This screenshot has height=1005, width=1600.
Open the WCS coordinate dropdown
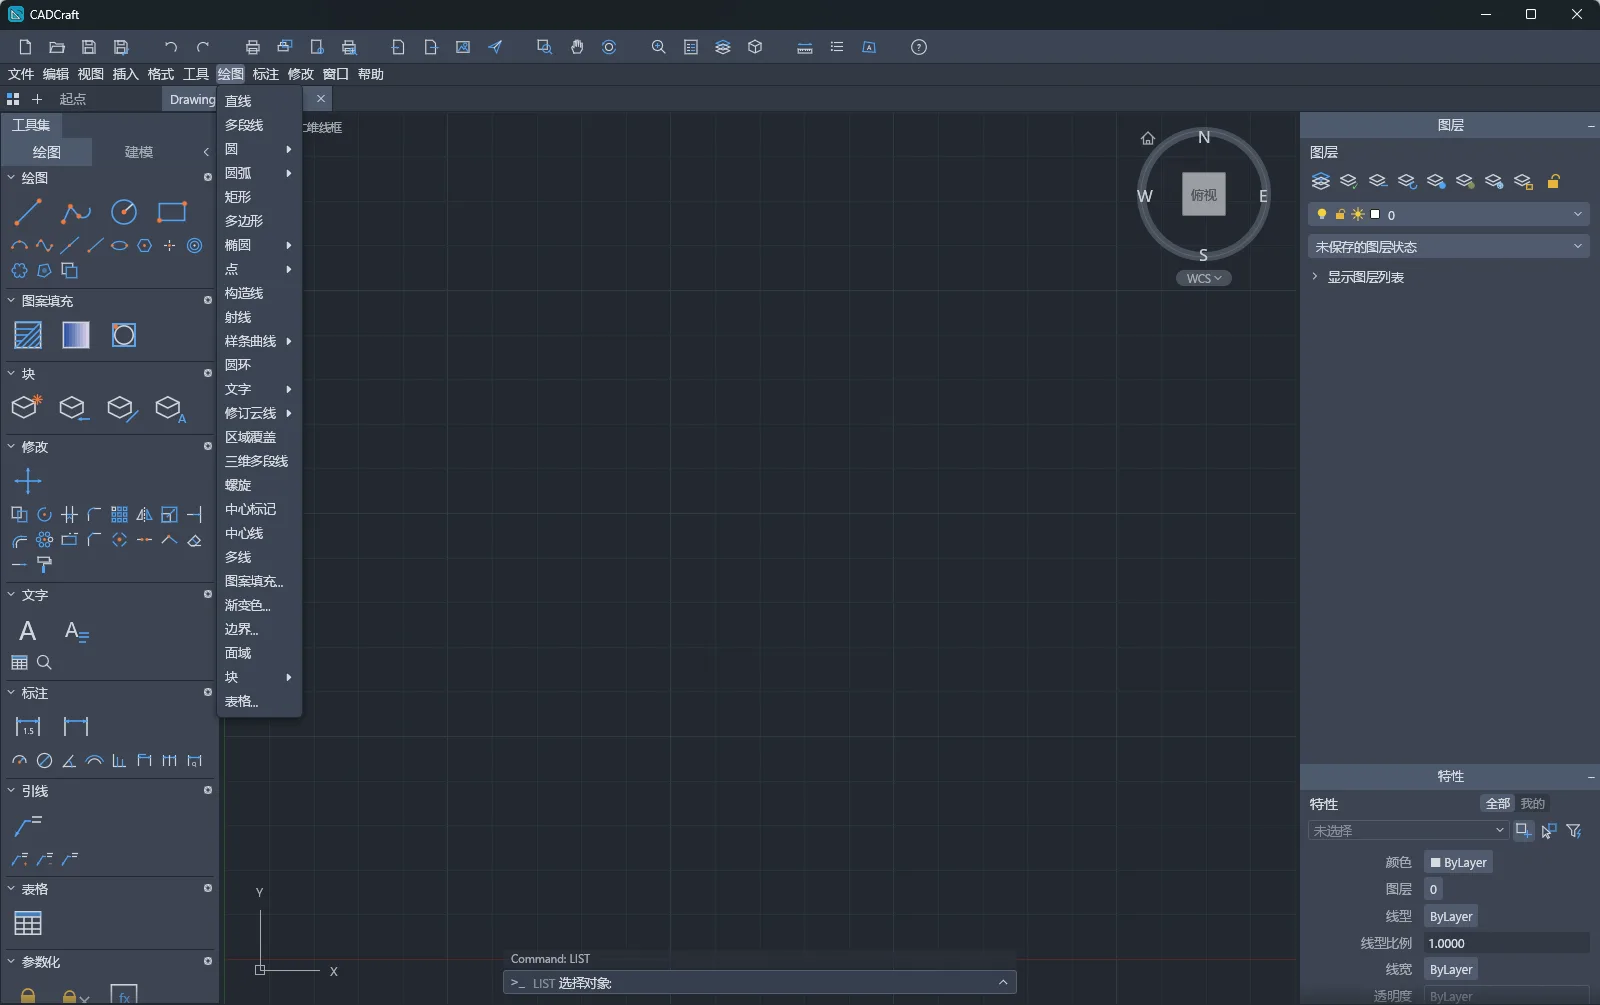1204,278
